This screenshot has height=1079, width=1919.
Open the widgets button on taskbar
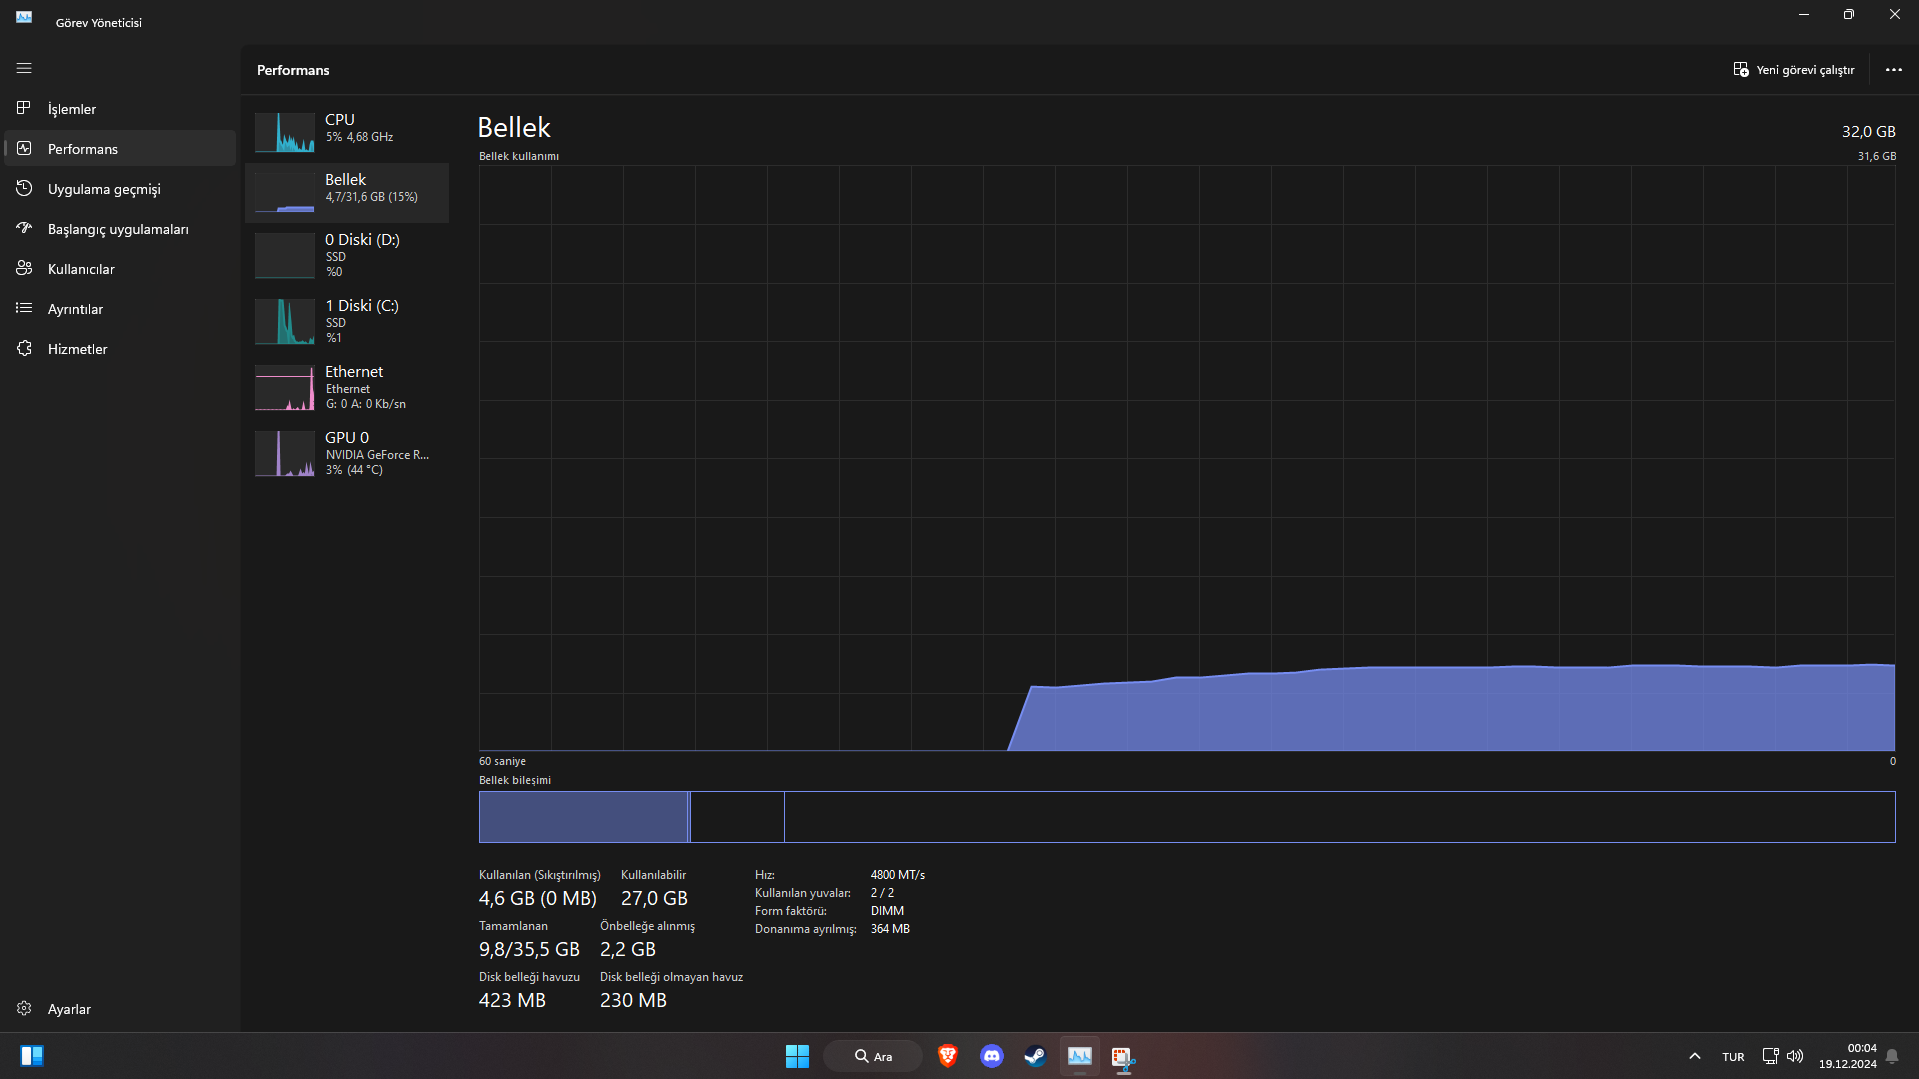[x=31, y=1056]
